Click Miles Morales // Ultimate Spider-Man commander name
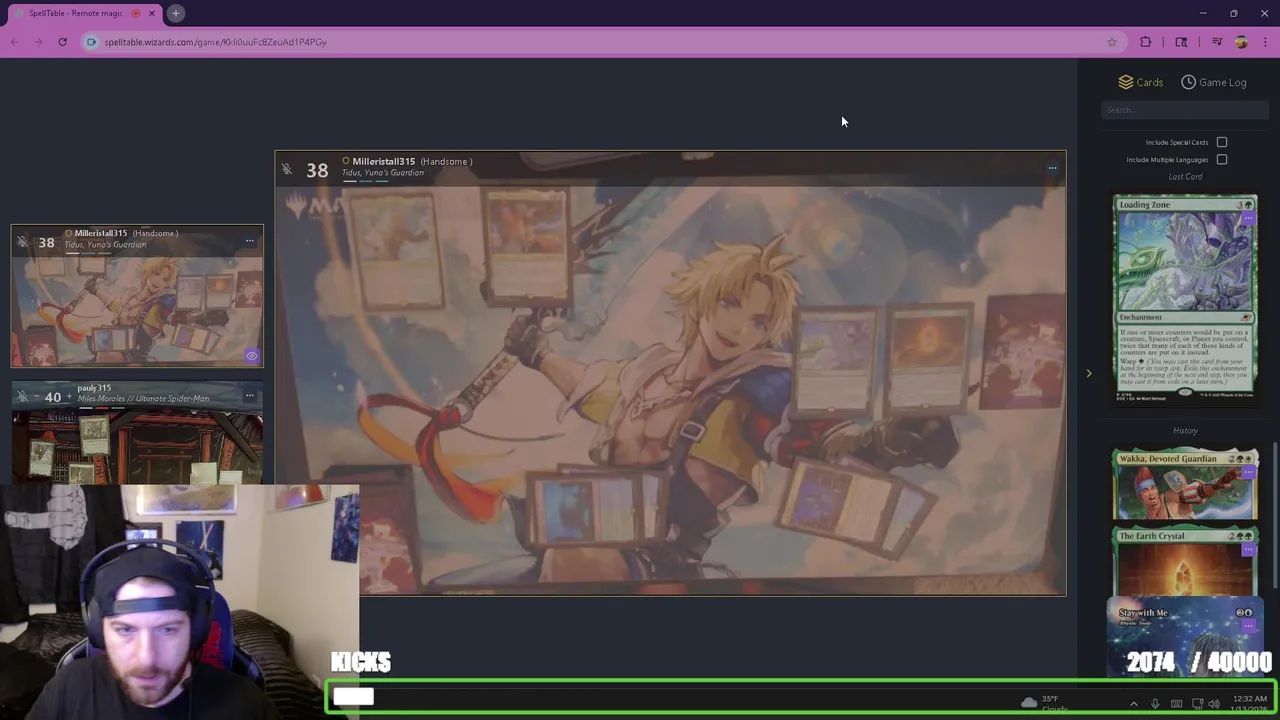Viewport: 1280px width, 720px height. point(143,399)
